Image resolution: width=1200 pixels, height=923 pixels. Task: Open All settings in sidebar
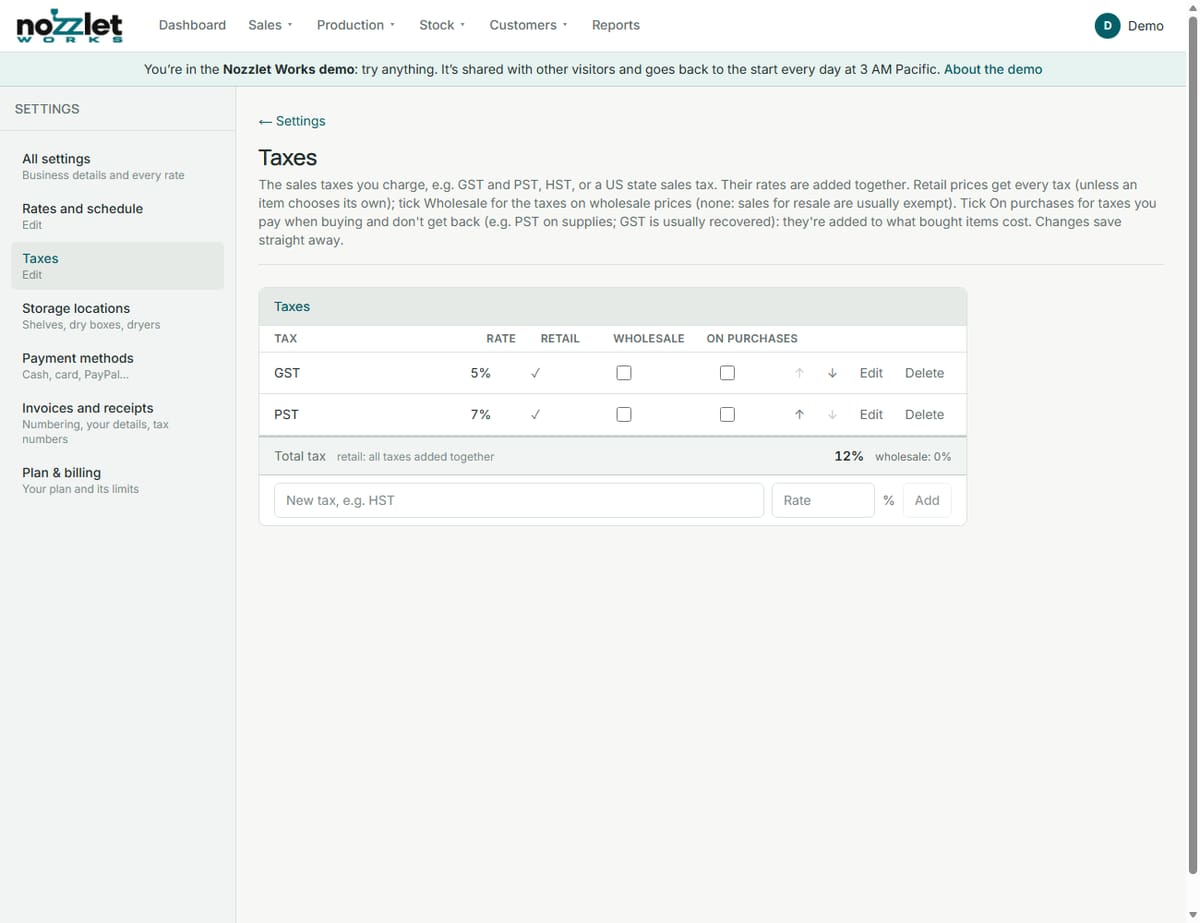(x=117, y=166)
